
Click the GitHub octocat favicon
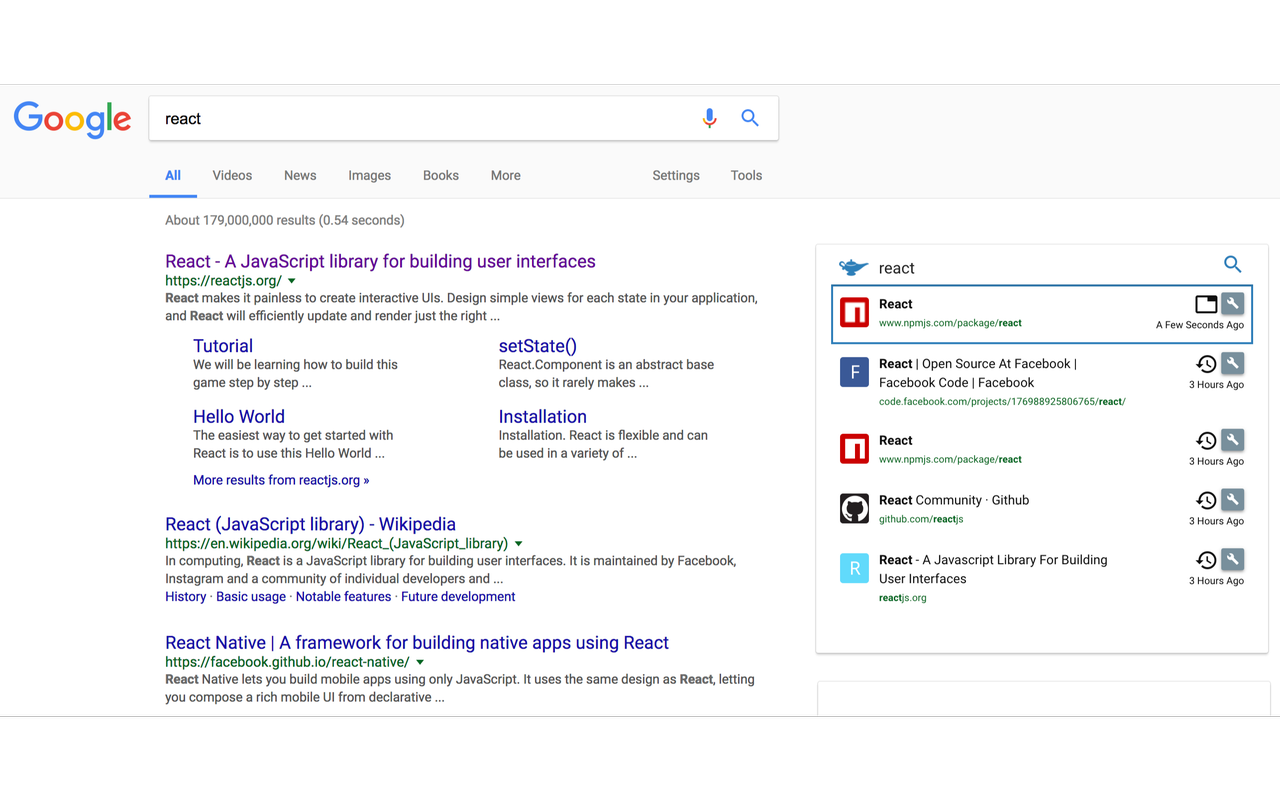click(854, 509)
